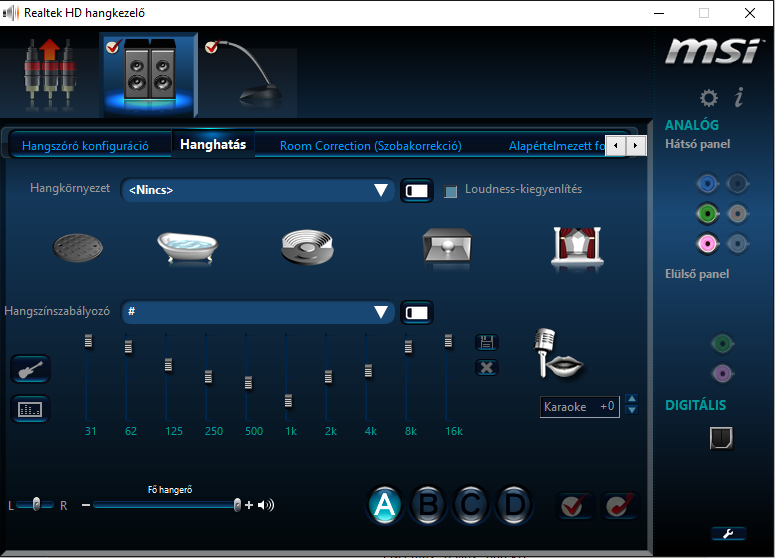Click the digital optical output connector
The height and width of the screenshot is (558, 775).
point(721,438)
